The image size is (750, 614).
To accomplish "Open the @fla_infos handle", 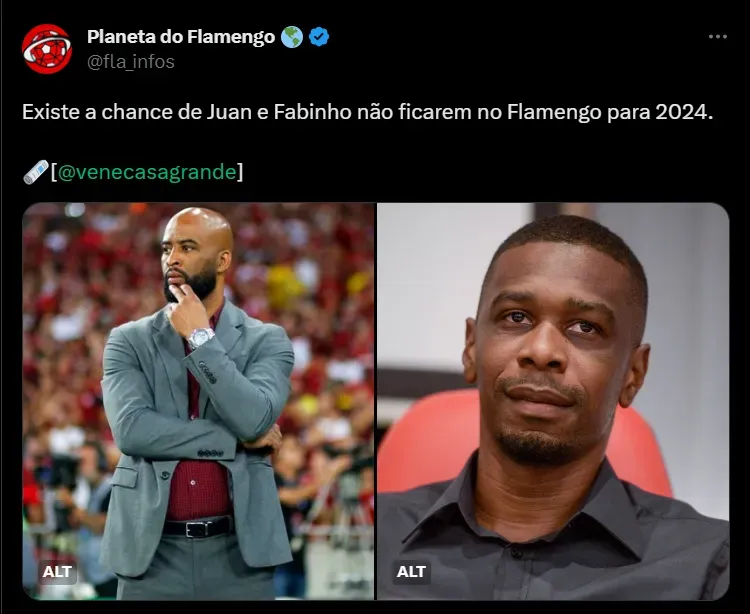I will tap(131, 62).
